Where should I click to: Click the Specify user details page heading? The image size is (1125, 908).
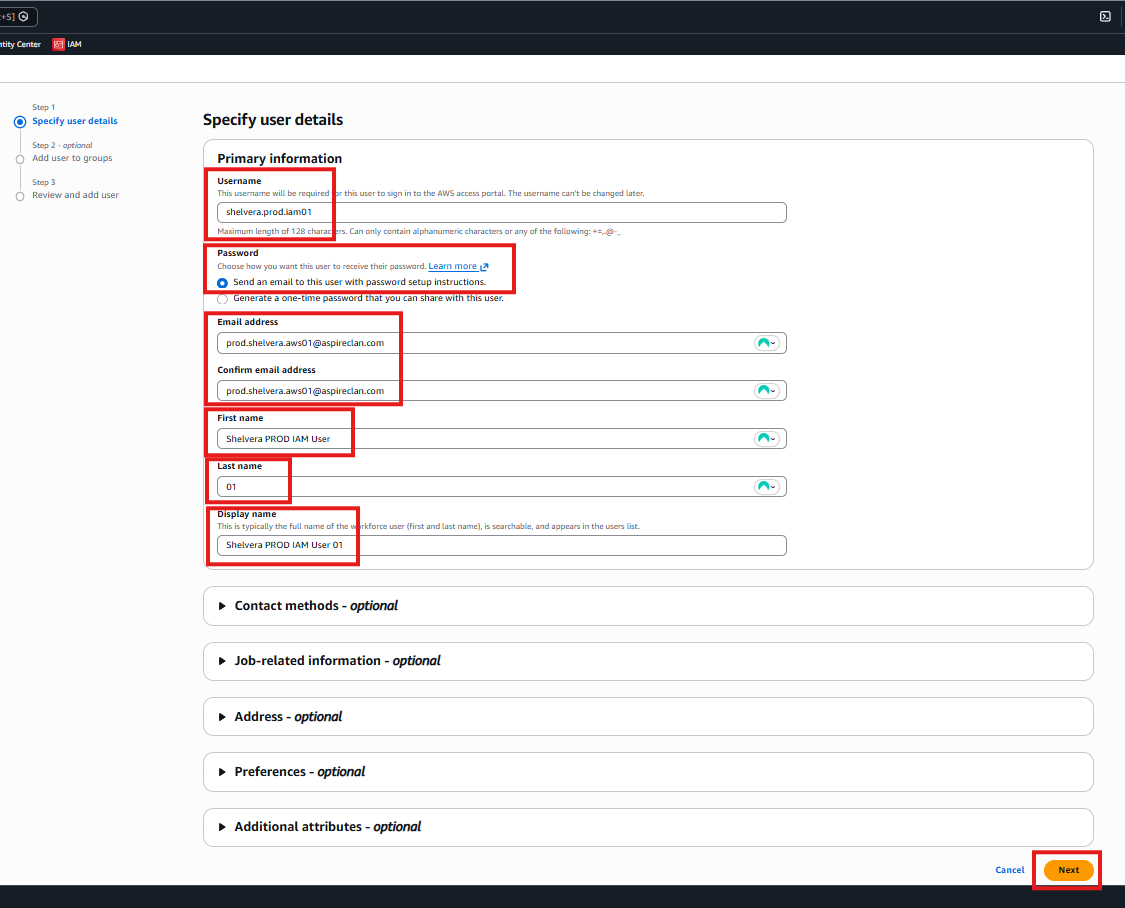click(273, 120)
